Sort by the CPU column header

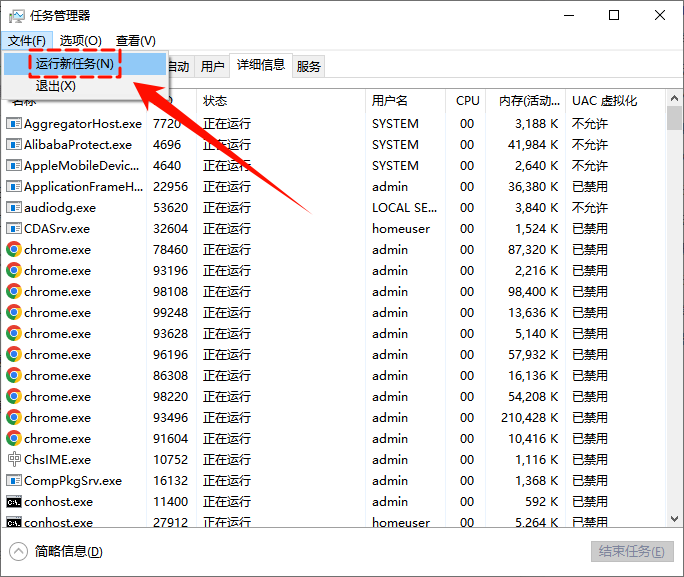pyautogui.click(x=466, y=101)
